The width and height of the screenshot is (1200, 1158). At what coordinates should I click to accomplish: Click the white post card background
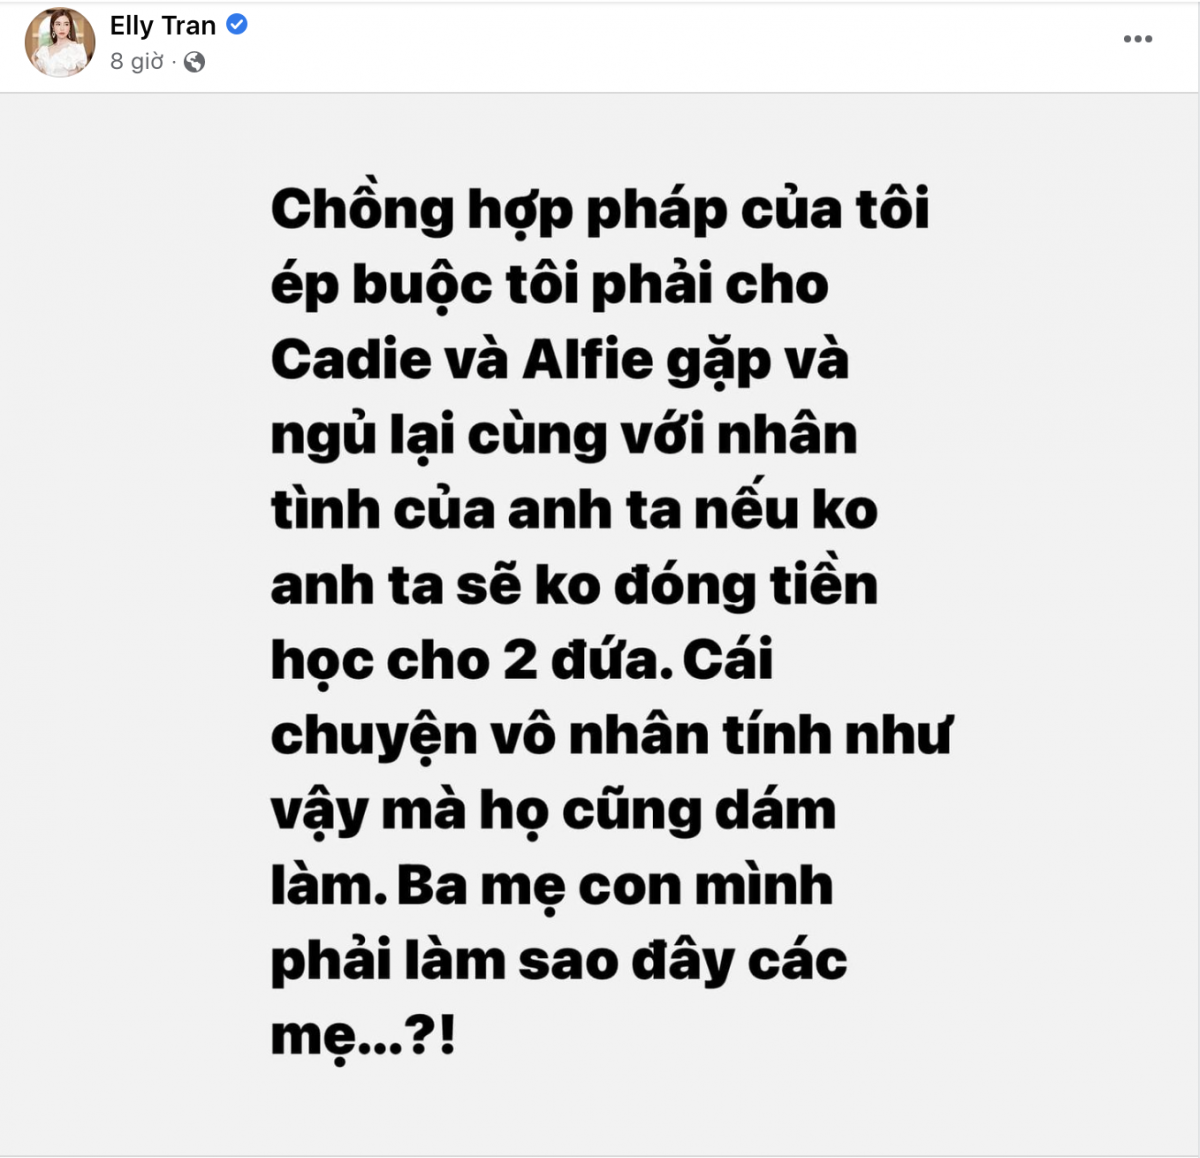(x=600, y=45)
